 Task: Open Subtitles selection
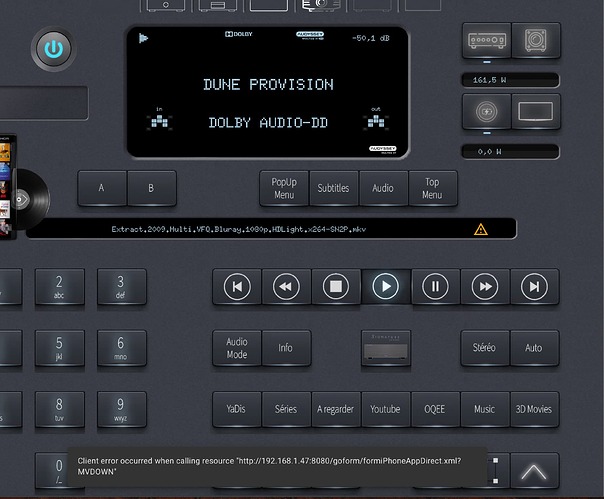coord(333,188)
